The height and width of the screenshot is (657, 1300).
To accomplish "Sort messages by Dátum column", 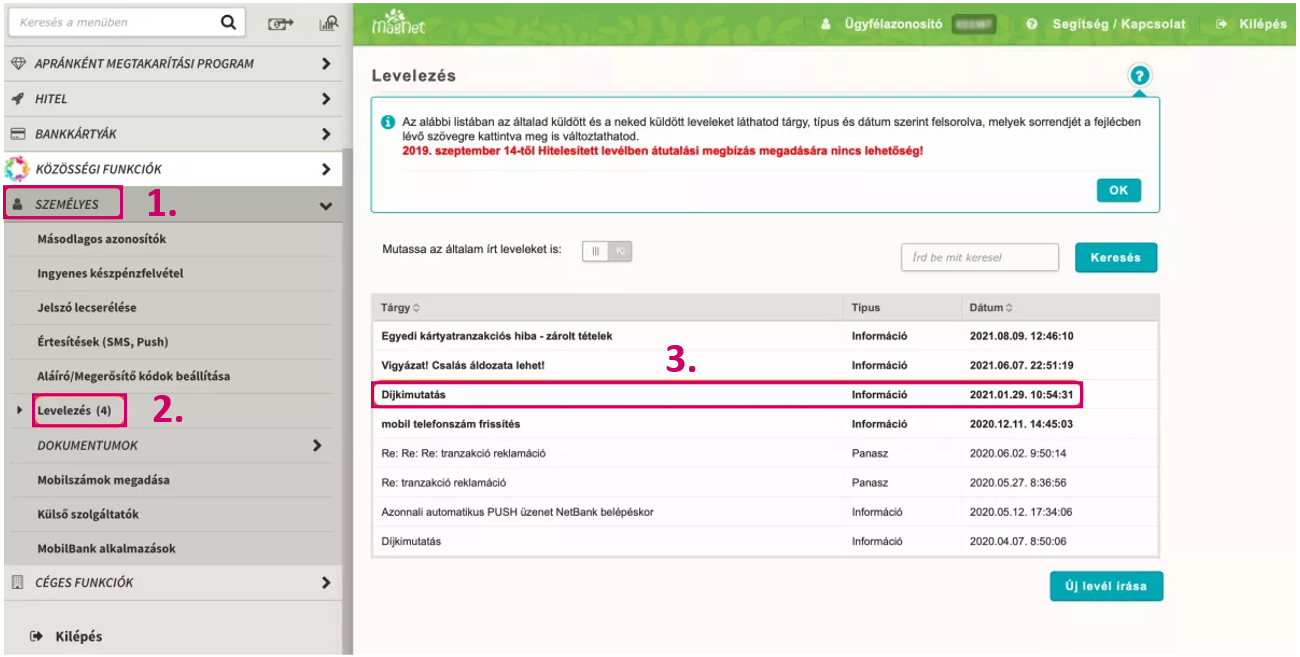I will point(991,308).
